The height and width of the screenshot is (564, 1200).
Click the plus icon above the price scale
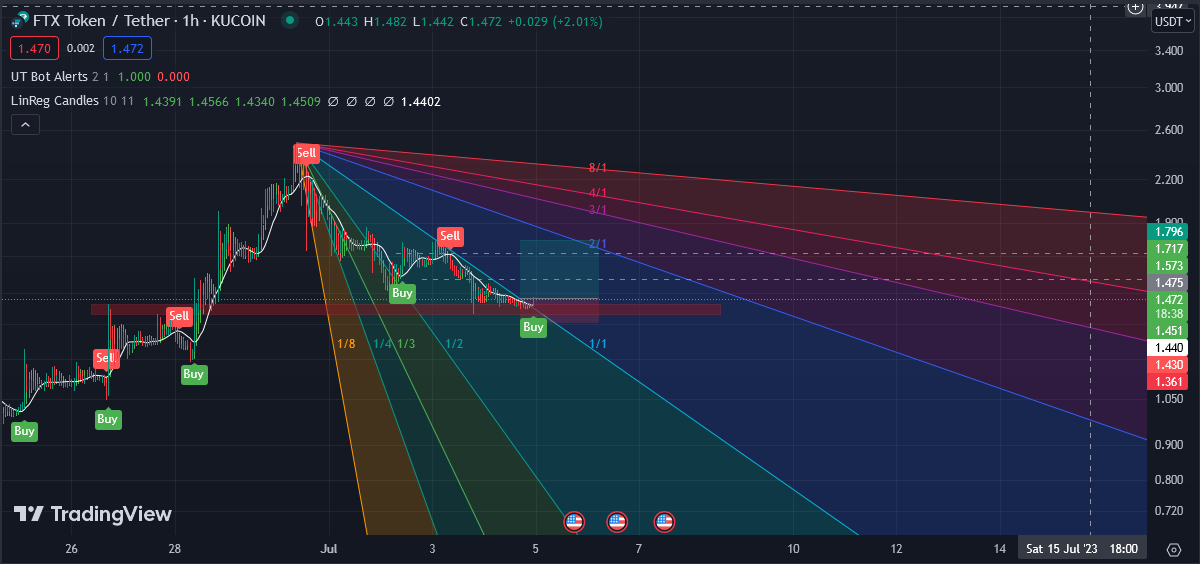pos(1134,7)
